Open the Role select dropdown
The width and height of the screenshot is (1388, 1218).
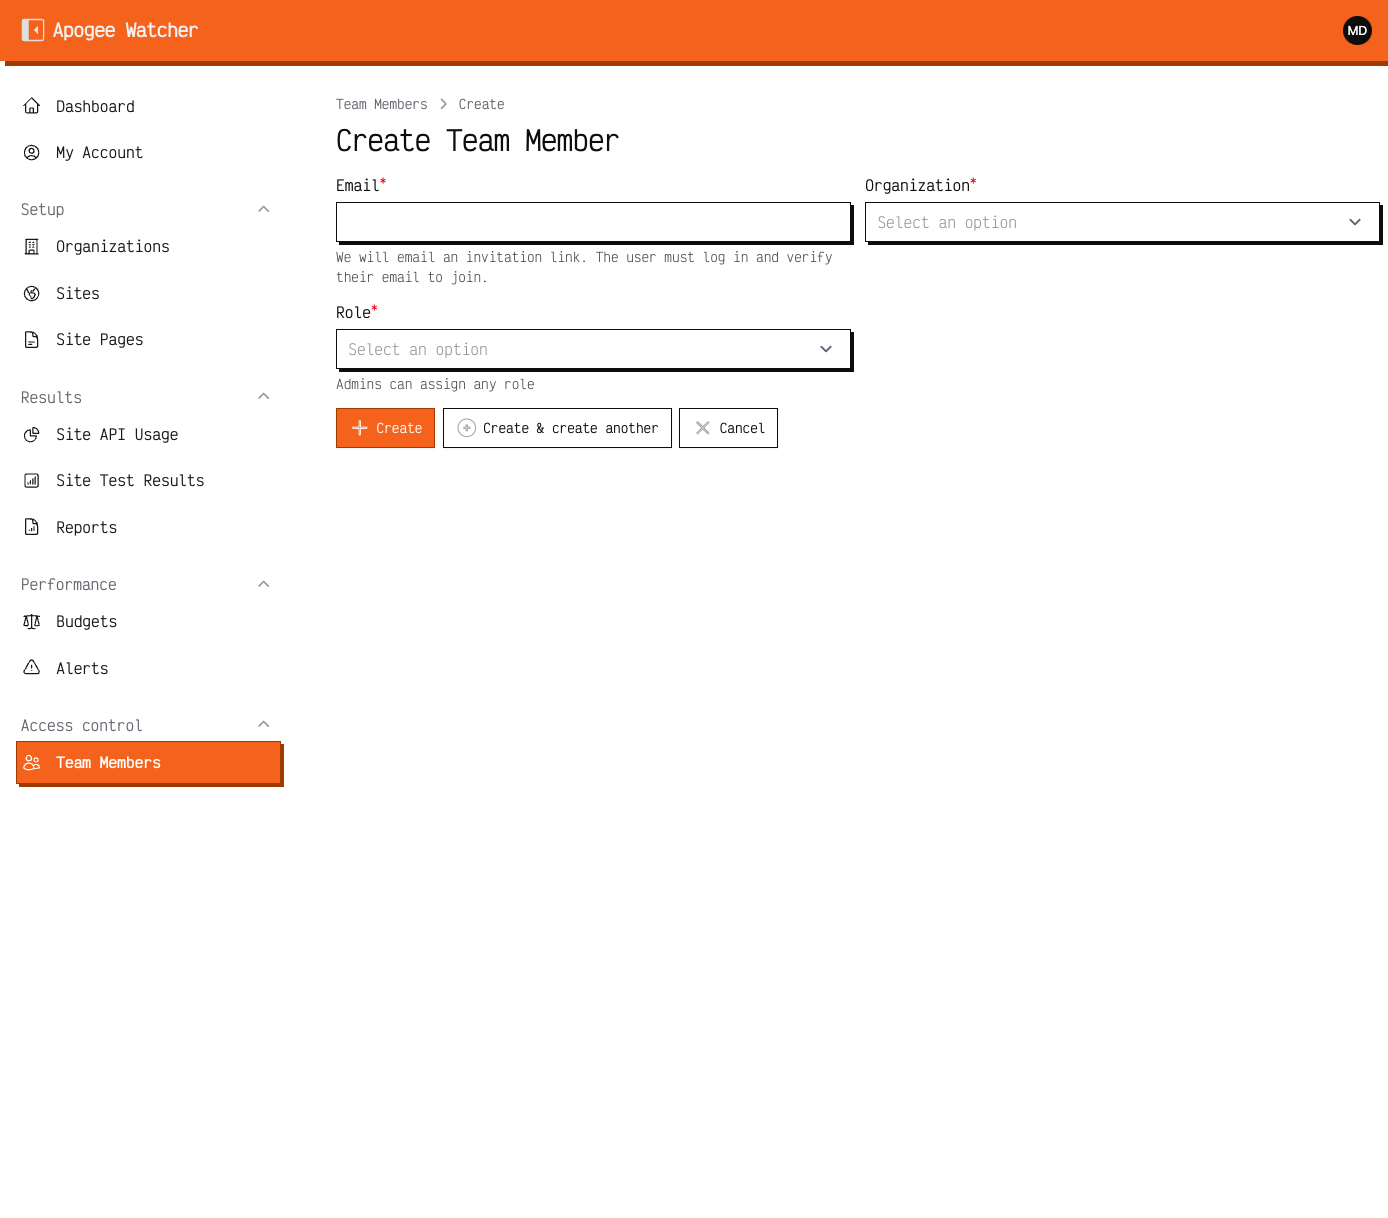[593, 349]
